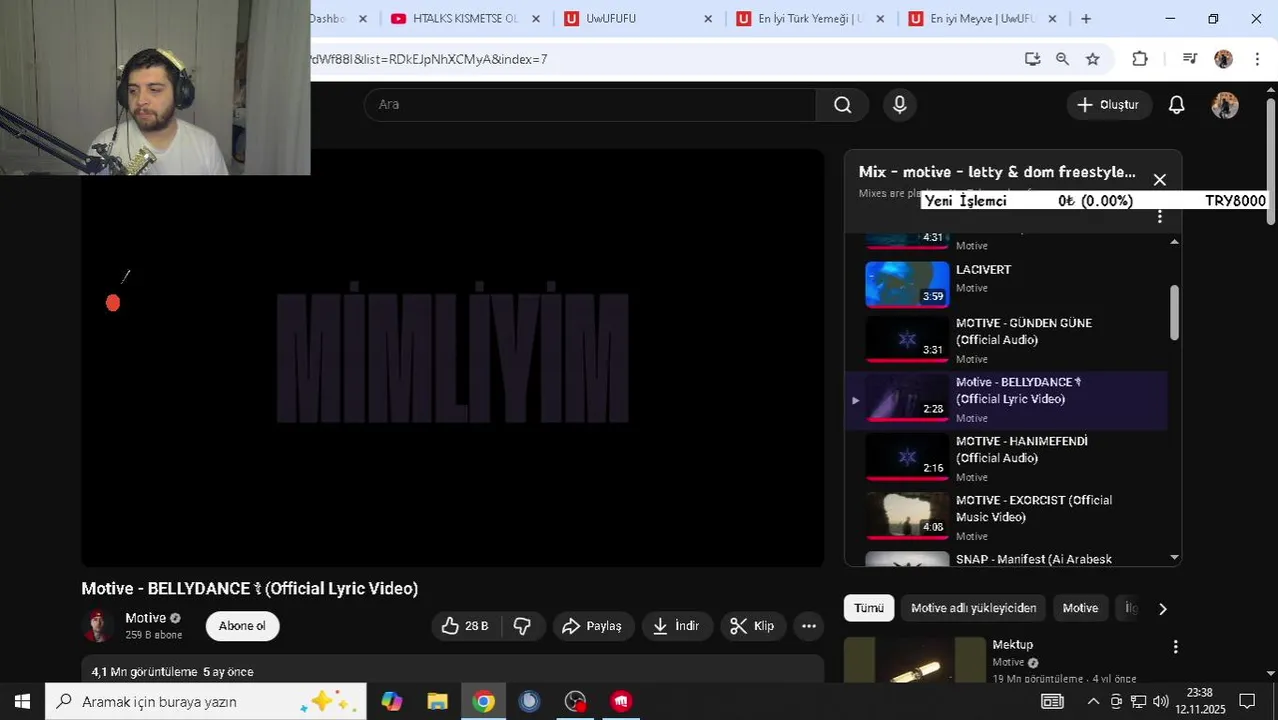Select EXORCIST 4:08 thumbnail
Viewport: 1278px width, 720px height.
(907, 516)
